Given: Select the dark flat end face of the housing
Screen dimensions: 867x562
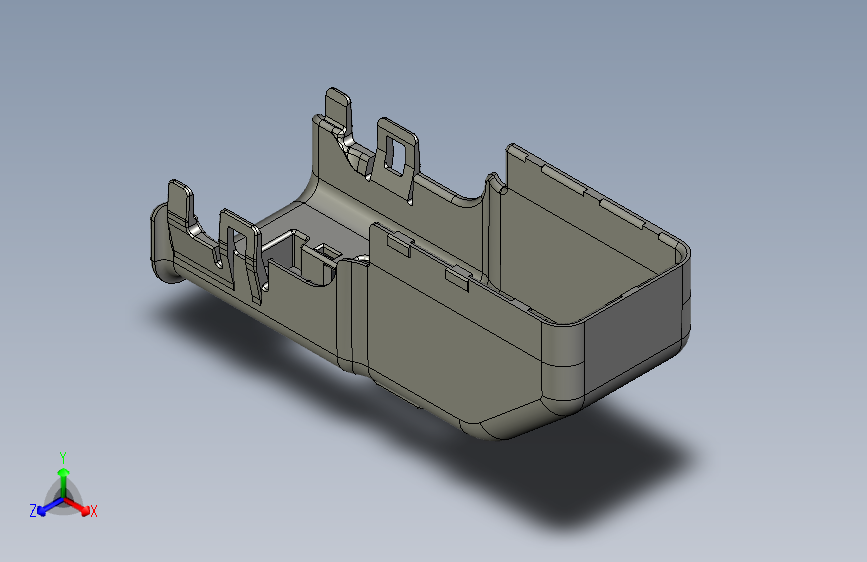Looking at the screenshot, I should pyautogui.click(x=632, y=330).
